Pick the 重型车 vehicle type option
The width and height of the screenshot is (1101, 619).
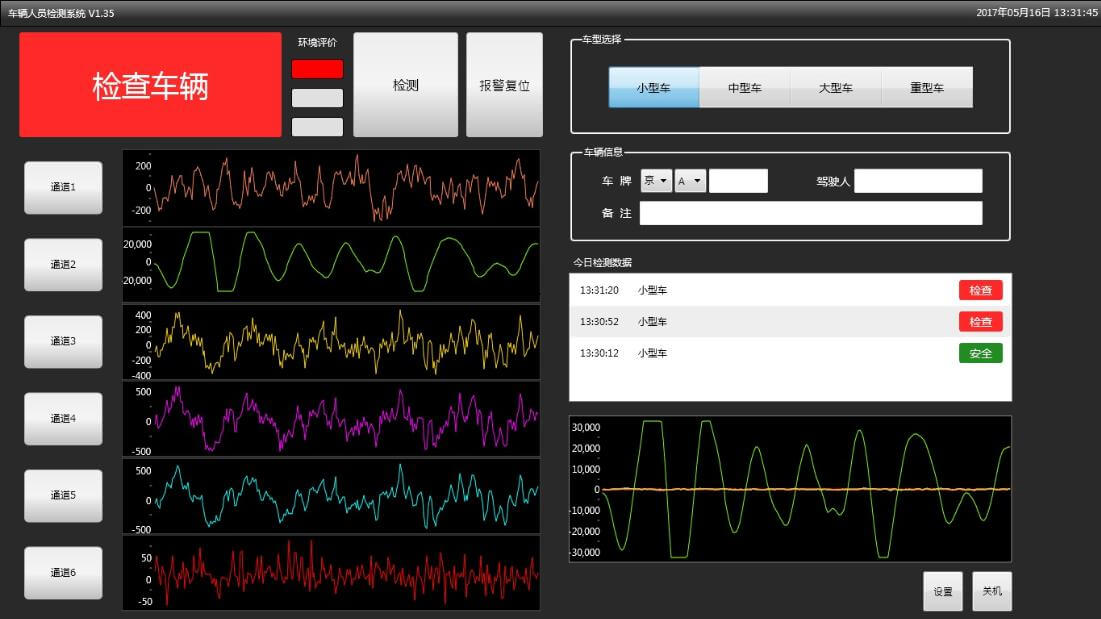pos(926,88)
